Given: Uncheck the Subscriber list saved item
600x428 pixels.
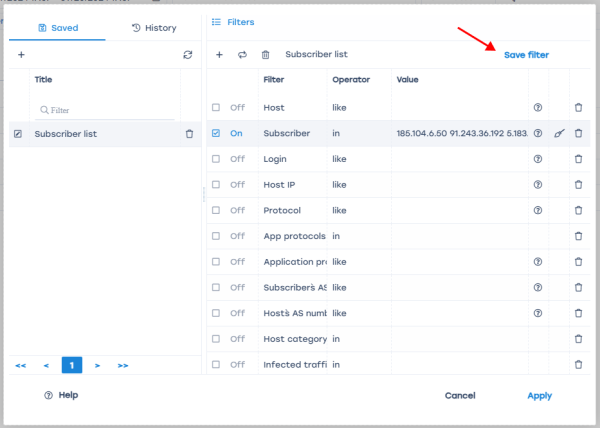Looking at the screenshot, I should pos(18,133).
